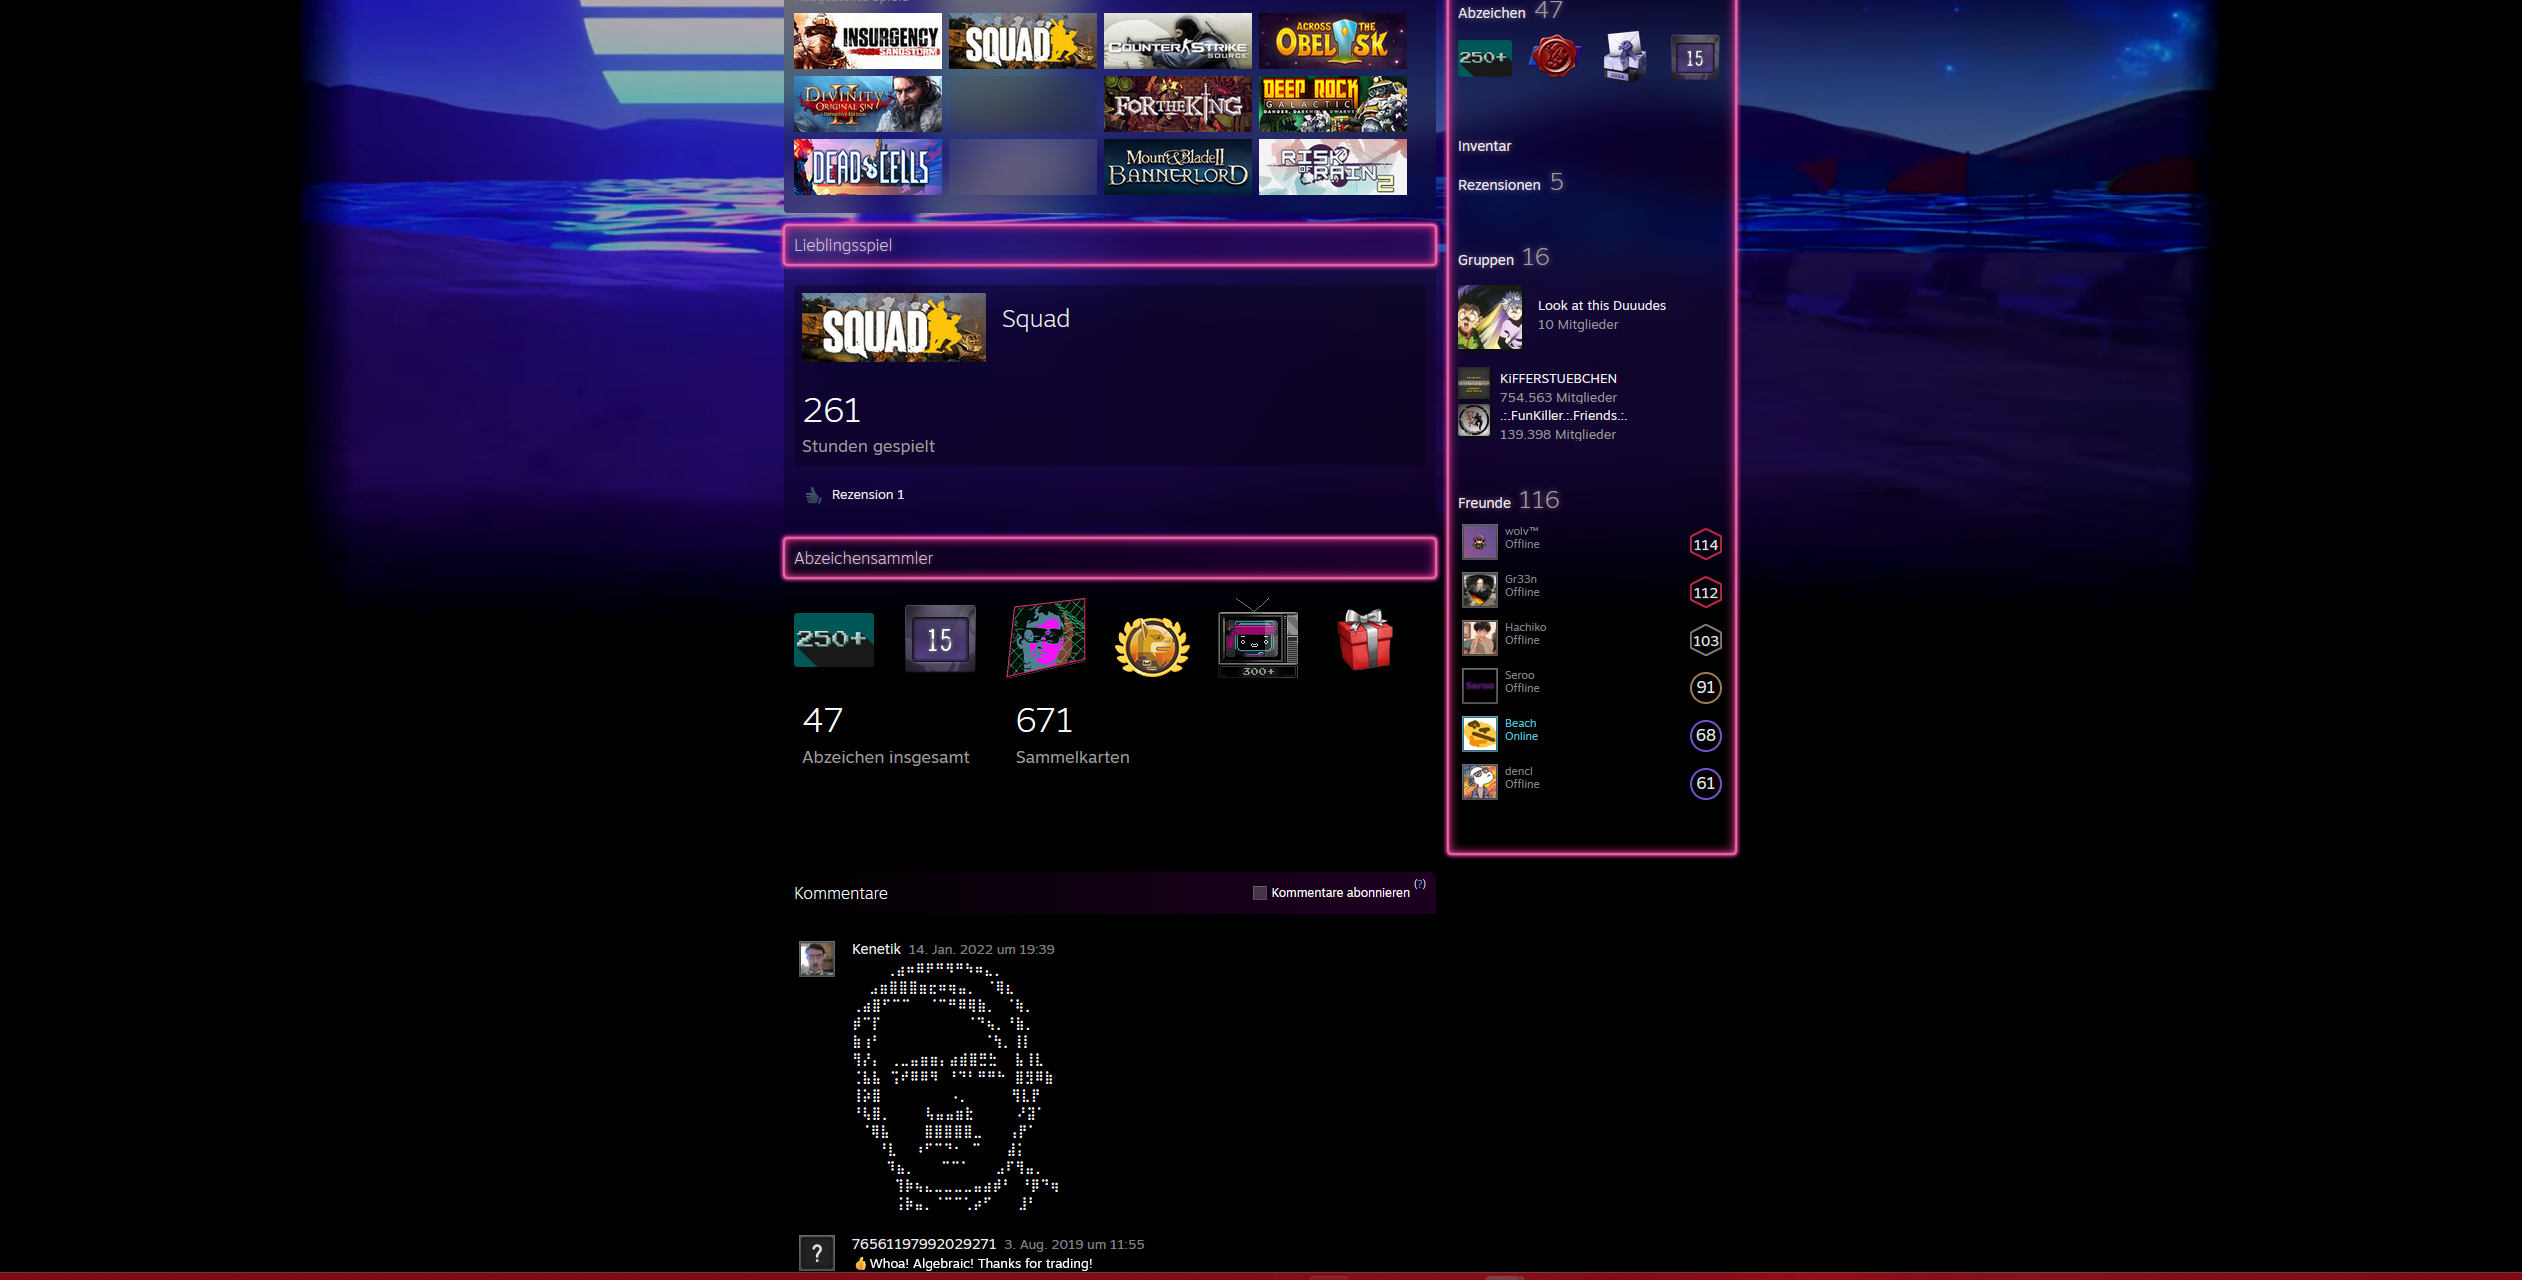Open the Freunde list

click(1484, 503)
